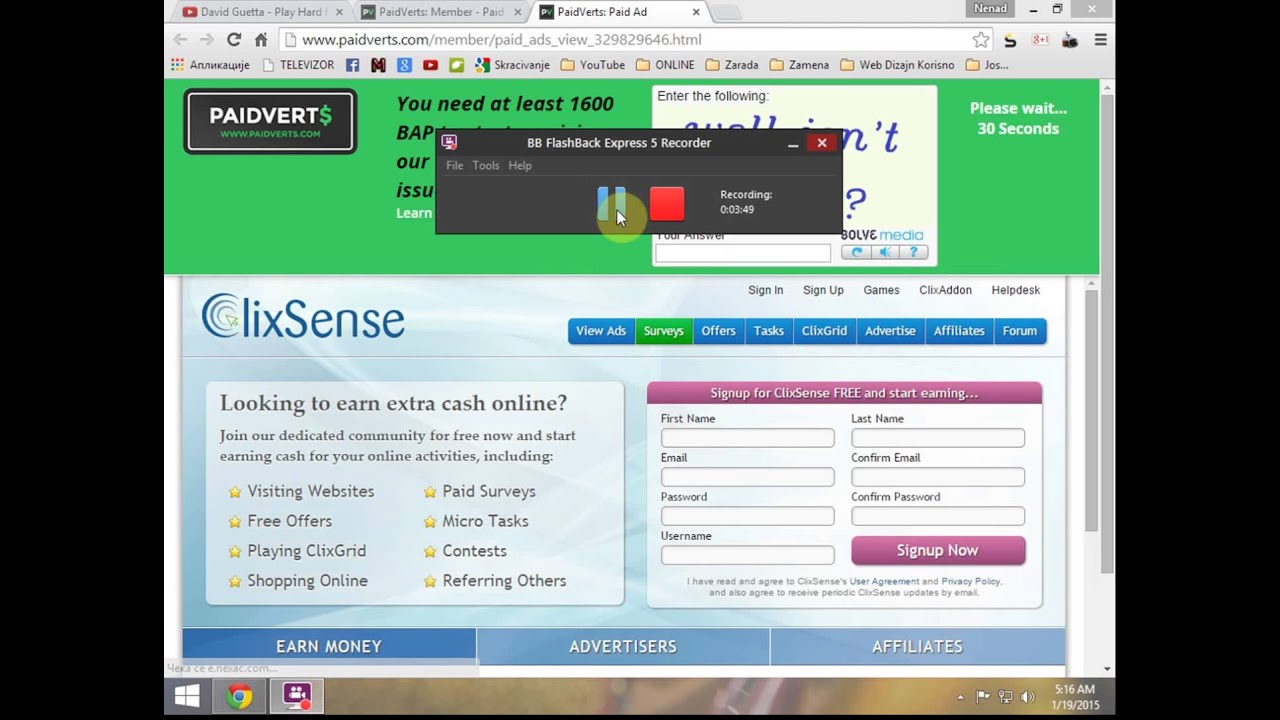Screen dimensions: 1280x720
Task: Pause the FlashBack recording
Action: (611, 204)
